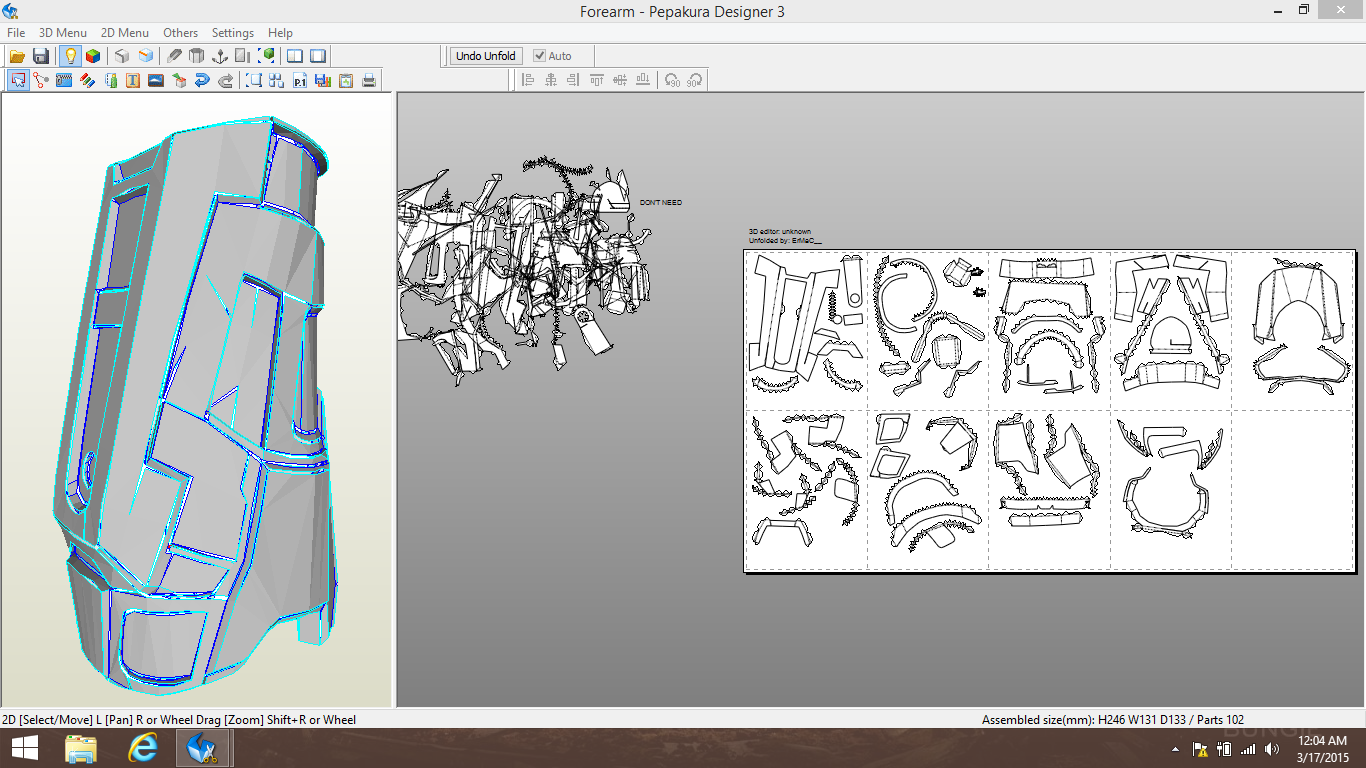
Task: Expand the Others menu
Action: [x=180, y=33]
